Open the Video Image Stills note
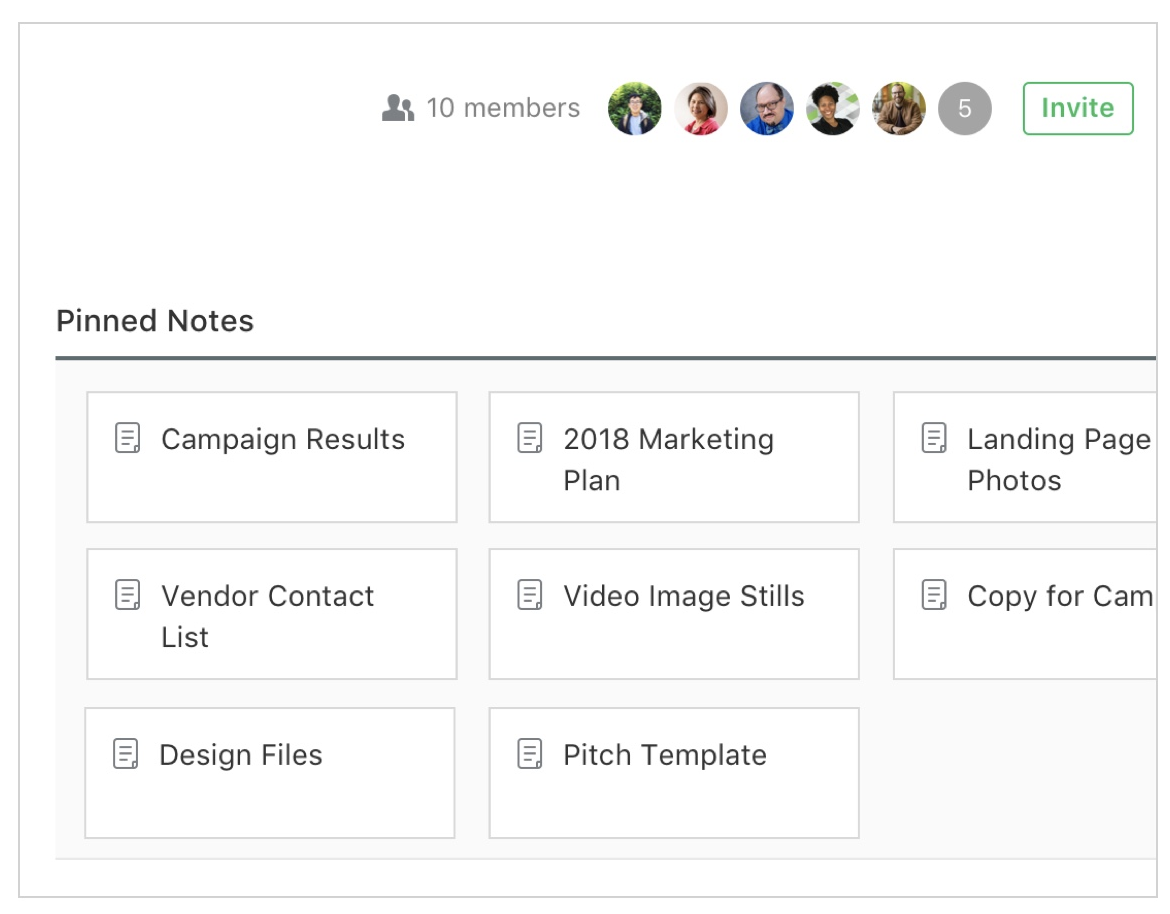1170x914 pixels. click(x=674, y=614)
